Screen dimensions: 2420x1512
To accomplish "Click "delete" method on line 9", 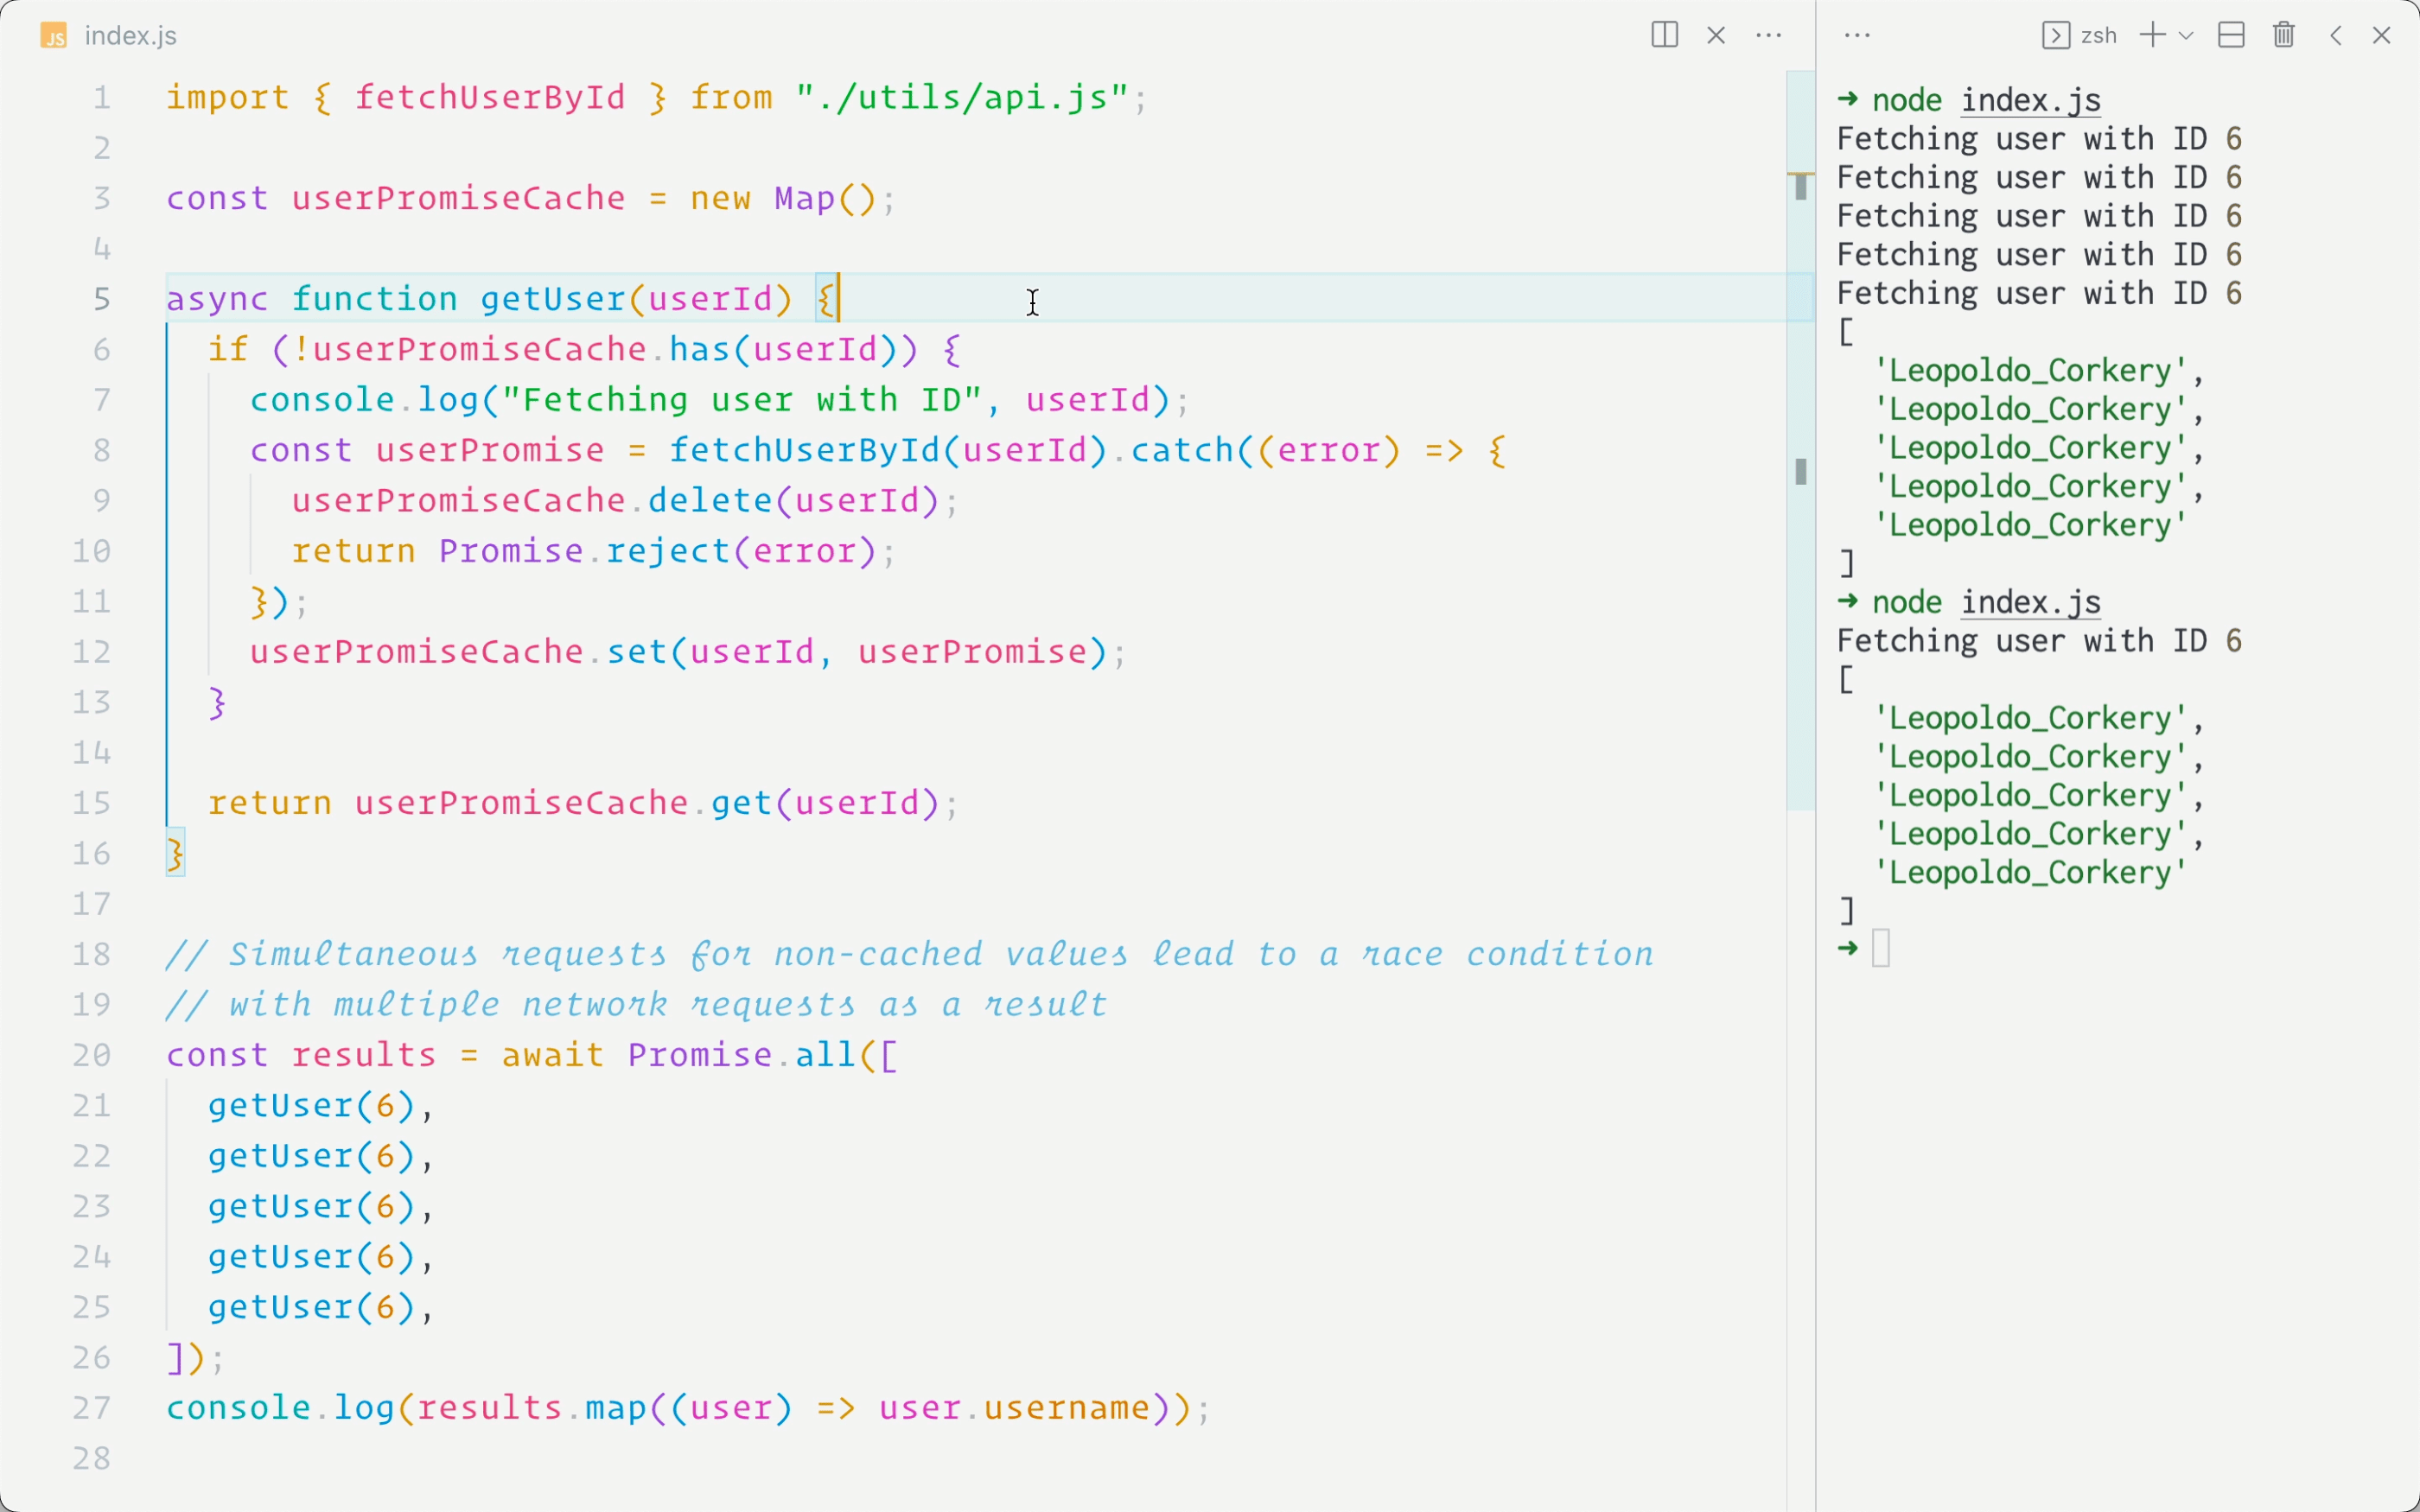I will tap(710, 500).
